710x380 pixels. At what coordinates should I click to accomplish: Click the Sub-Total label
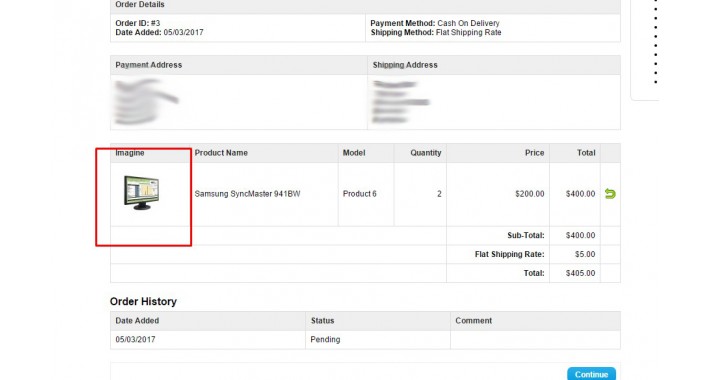coord(526,236)
